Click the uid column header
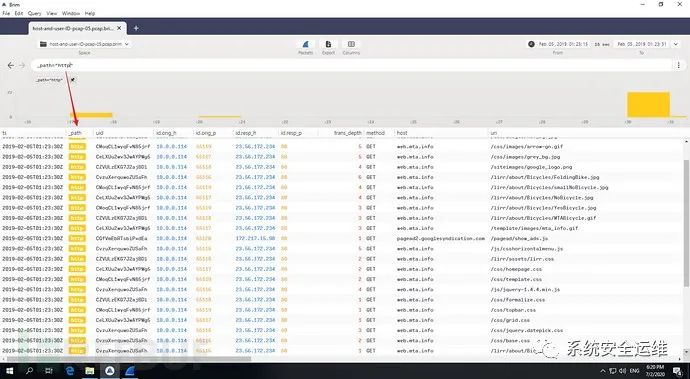This screenshot has height=379, width=690. click(99, 132)
